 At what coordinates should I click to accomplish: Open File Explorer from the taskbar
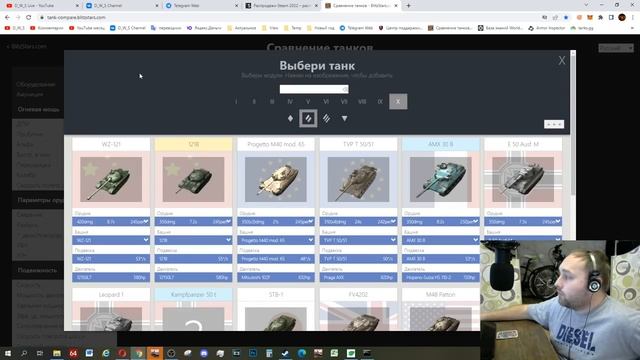coord(57,353)
